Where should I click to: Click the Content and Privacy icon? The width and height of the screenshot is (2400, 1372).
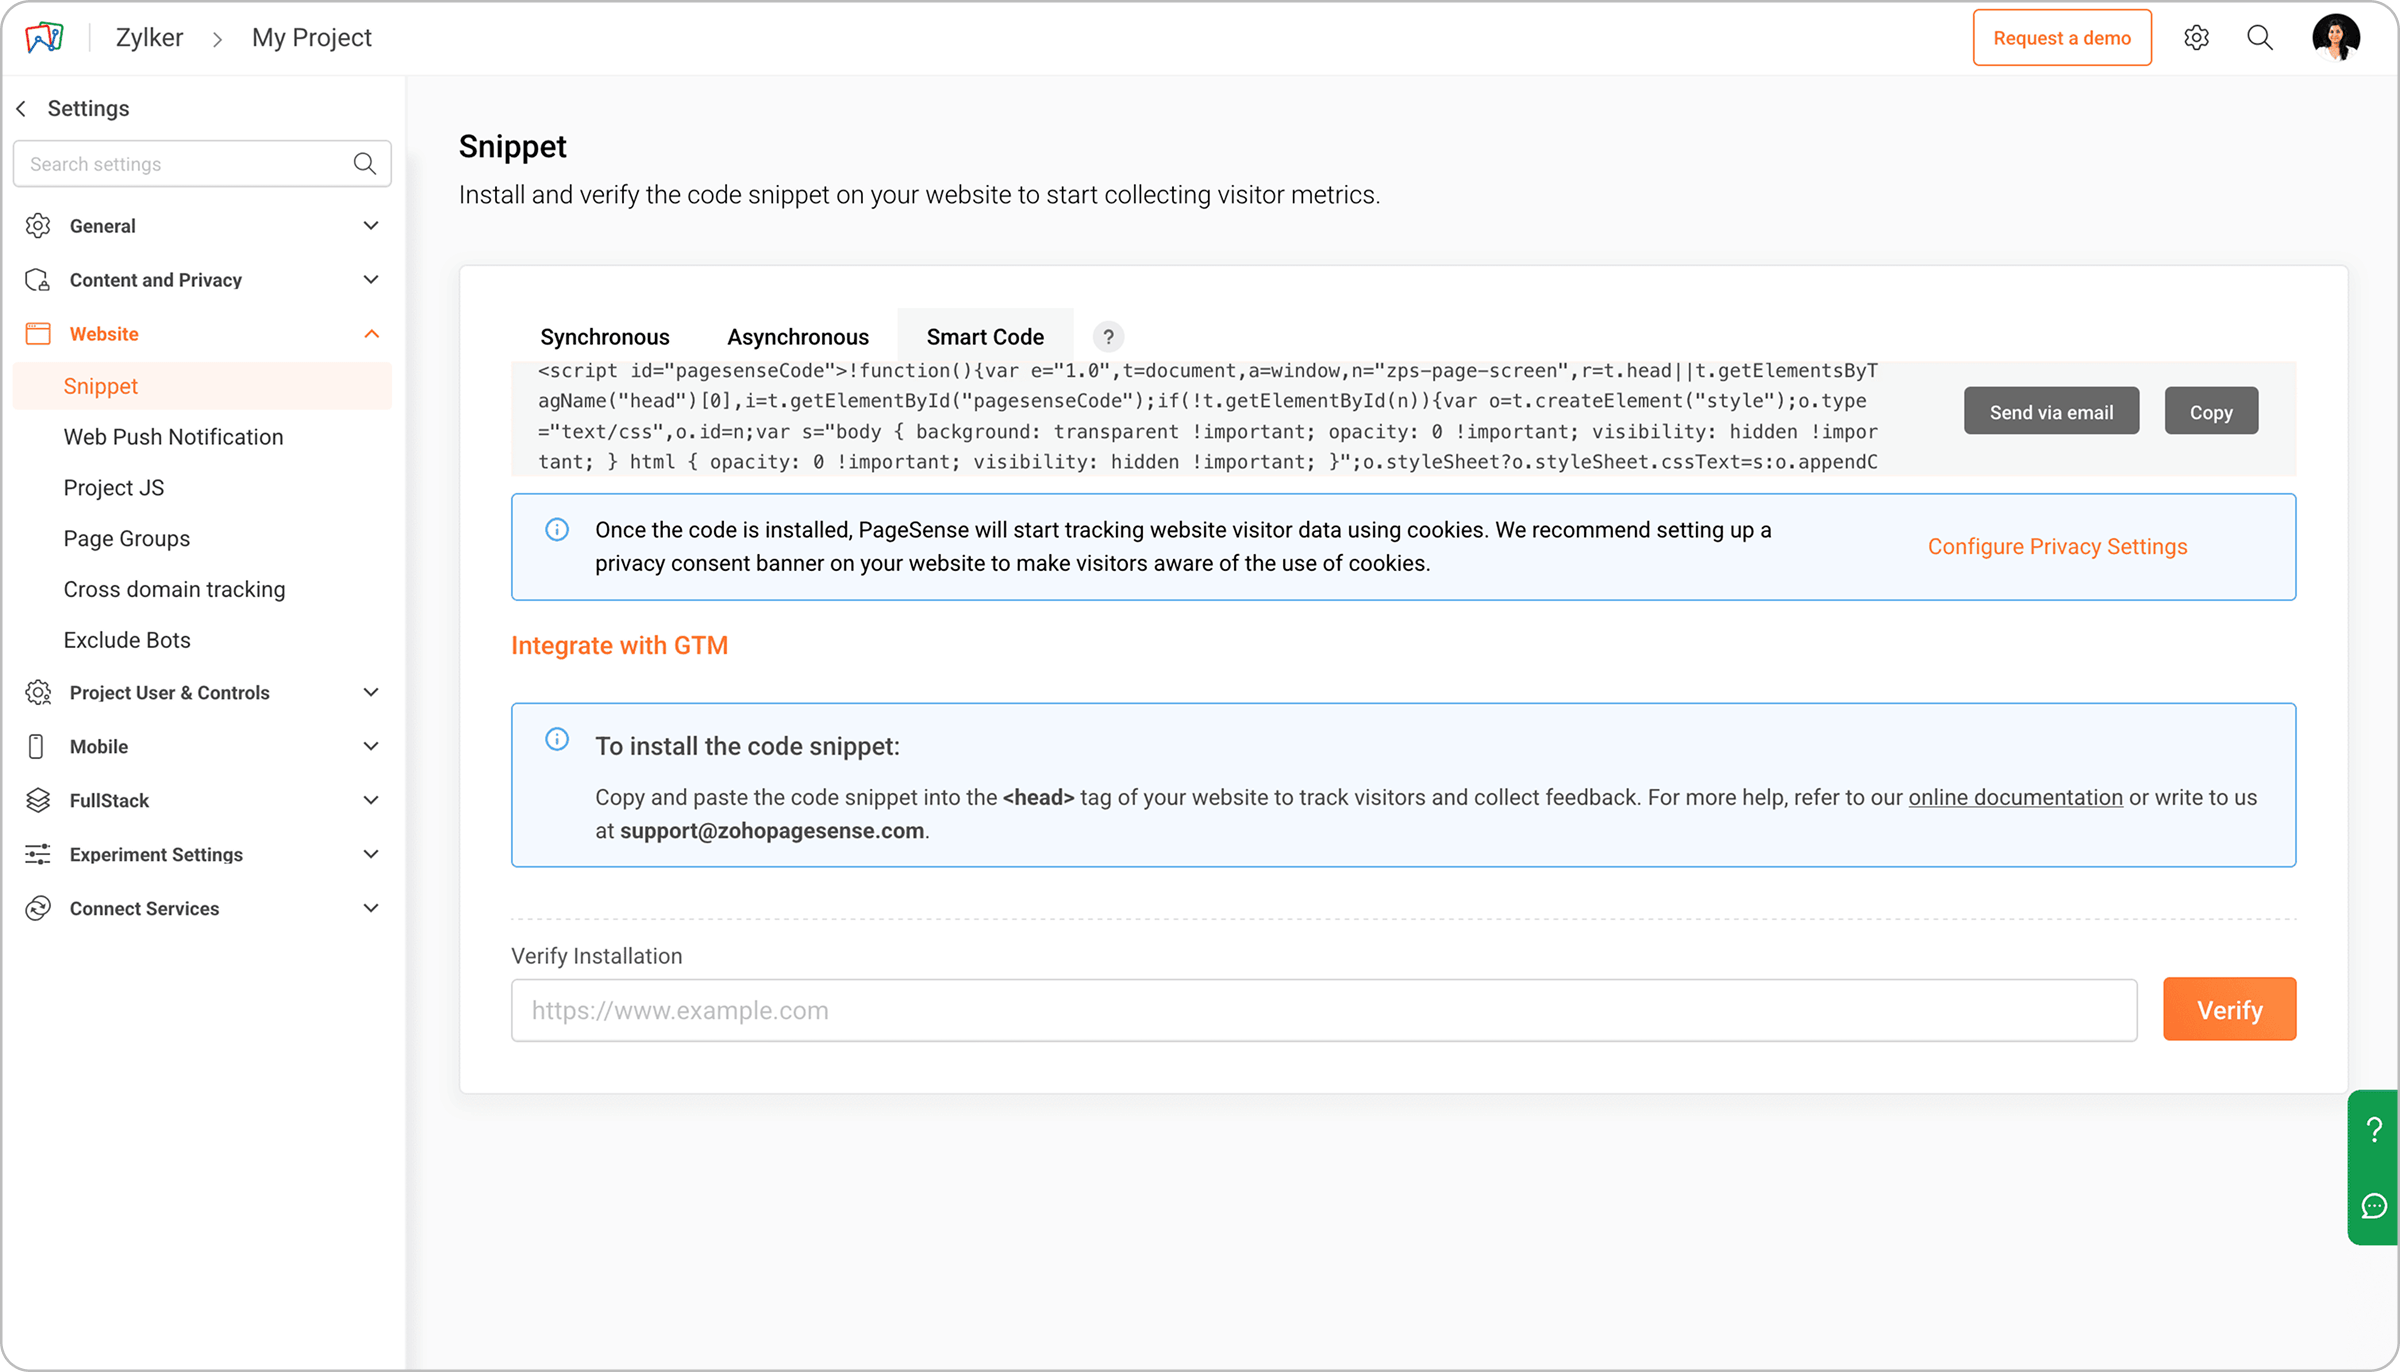38,280
